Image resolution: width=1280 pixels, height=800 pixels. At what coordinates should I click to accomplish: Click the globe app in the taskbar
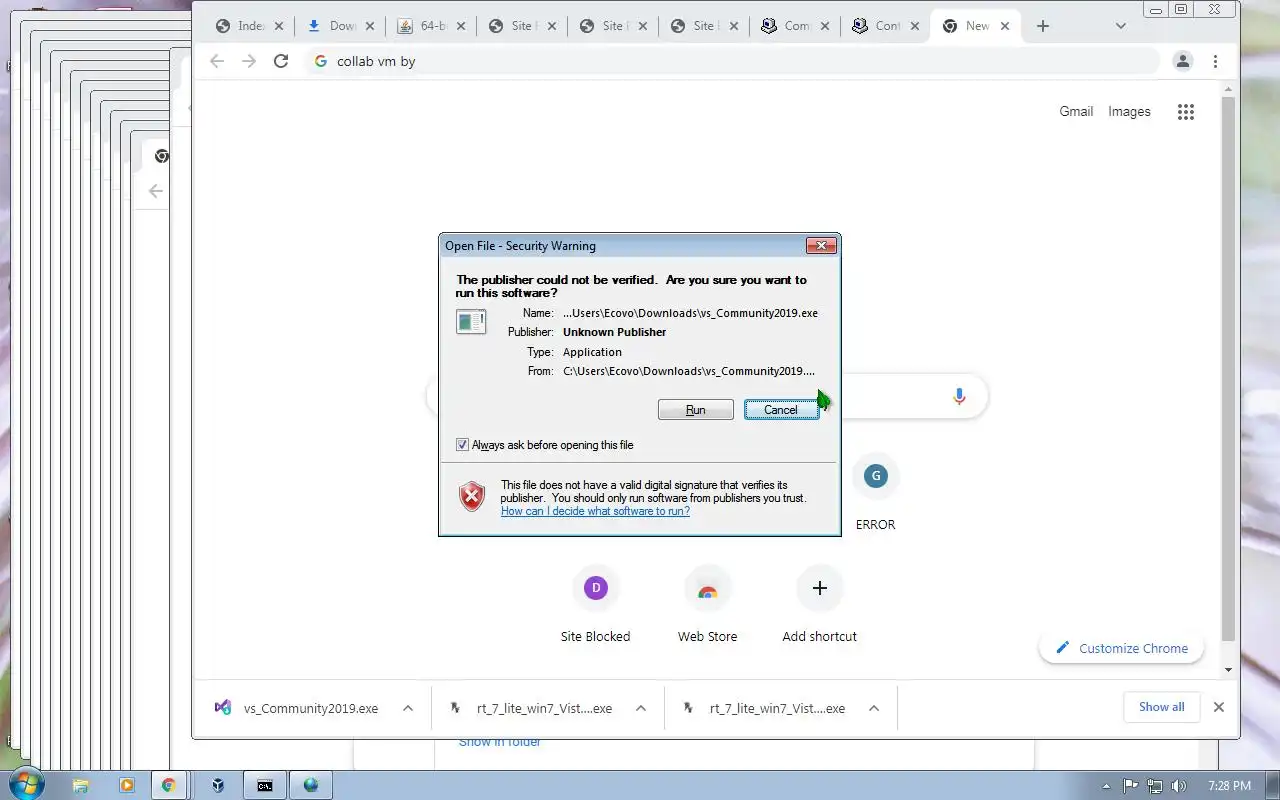point(311,785)
